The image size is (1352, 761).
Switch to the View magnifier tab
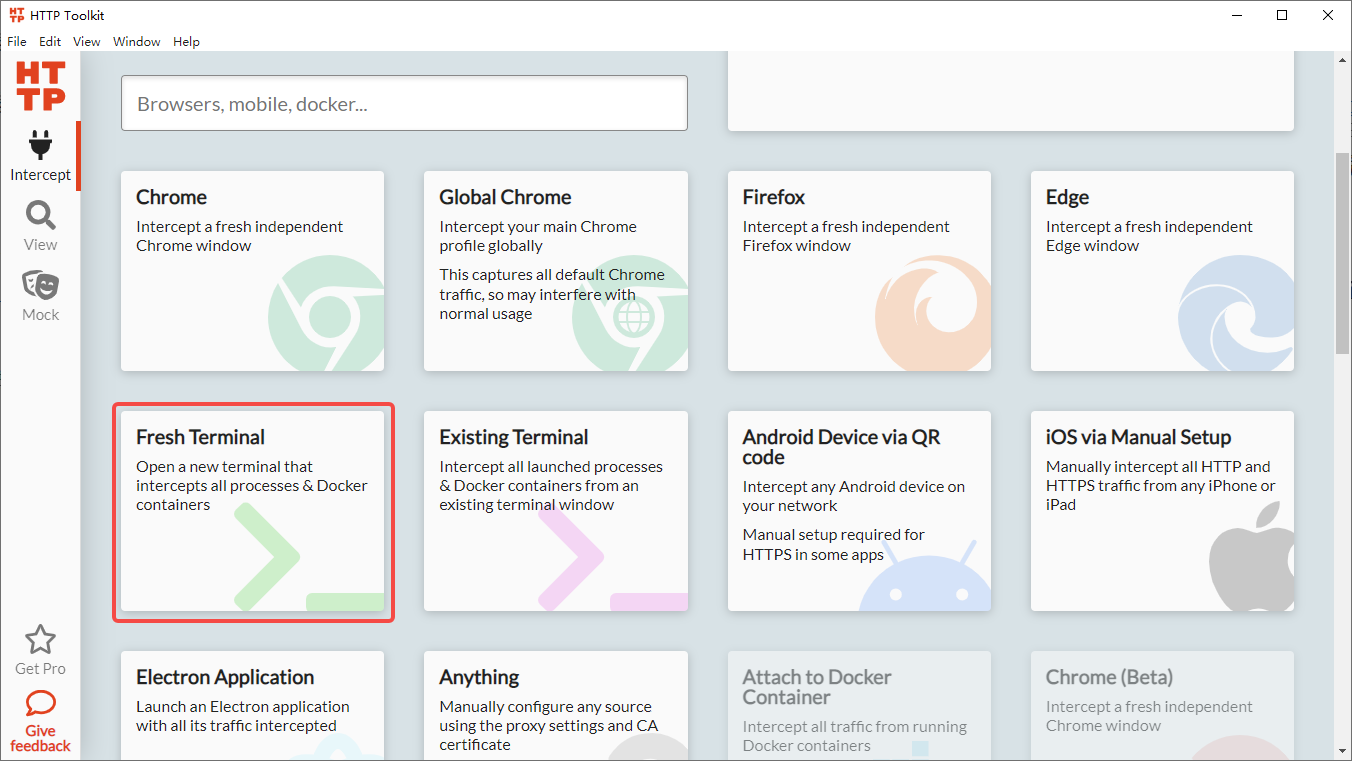tap(40, 226)
